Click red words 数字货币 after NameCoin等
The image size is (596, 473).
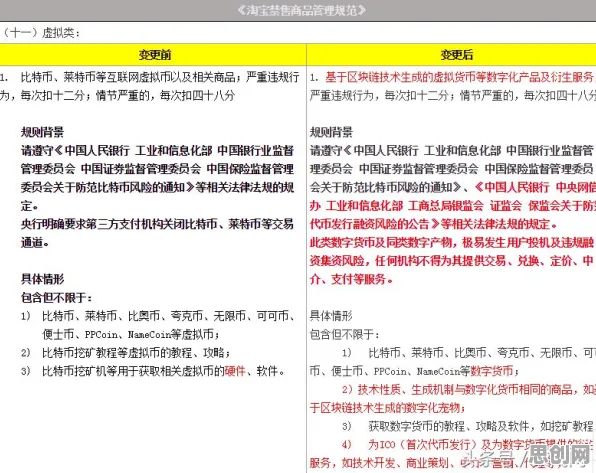491,371
